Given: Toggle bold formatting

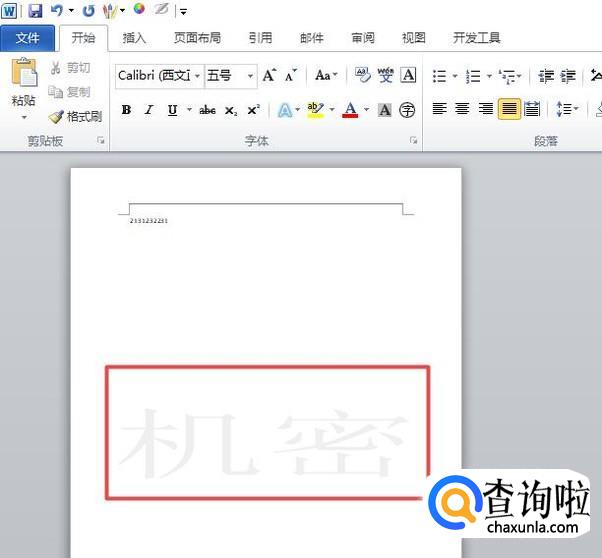Looking at the screenshot, I should 126,110.
